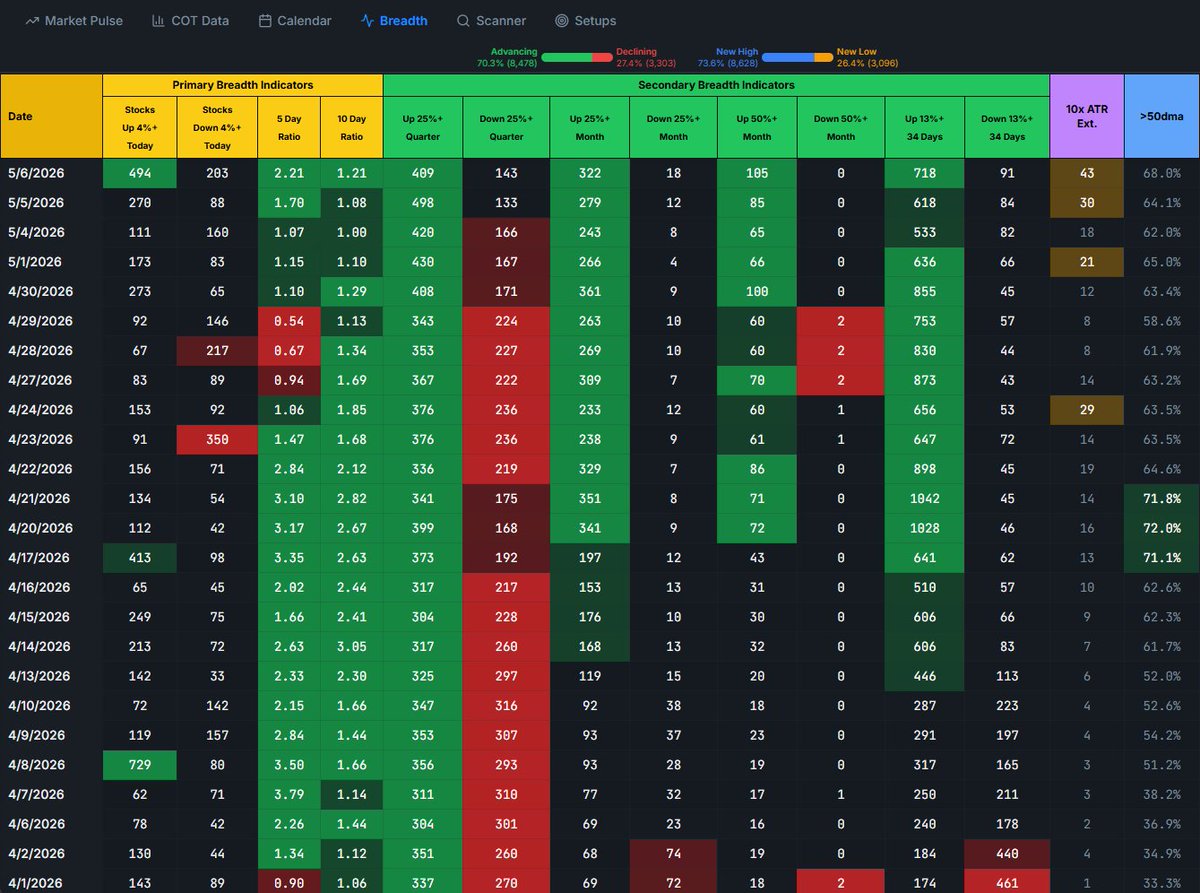Click the 68.0% cell for 5/6/2026

(x=1162, y=173)
